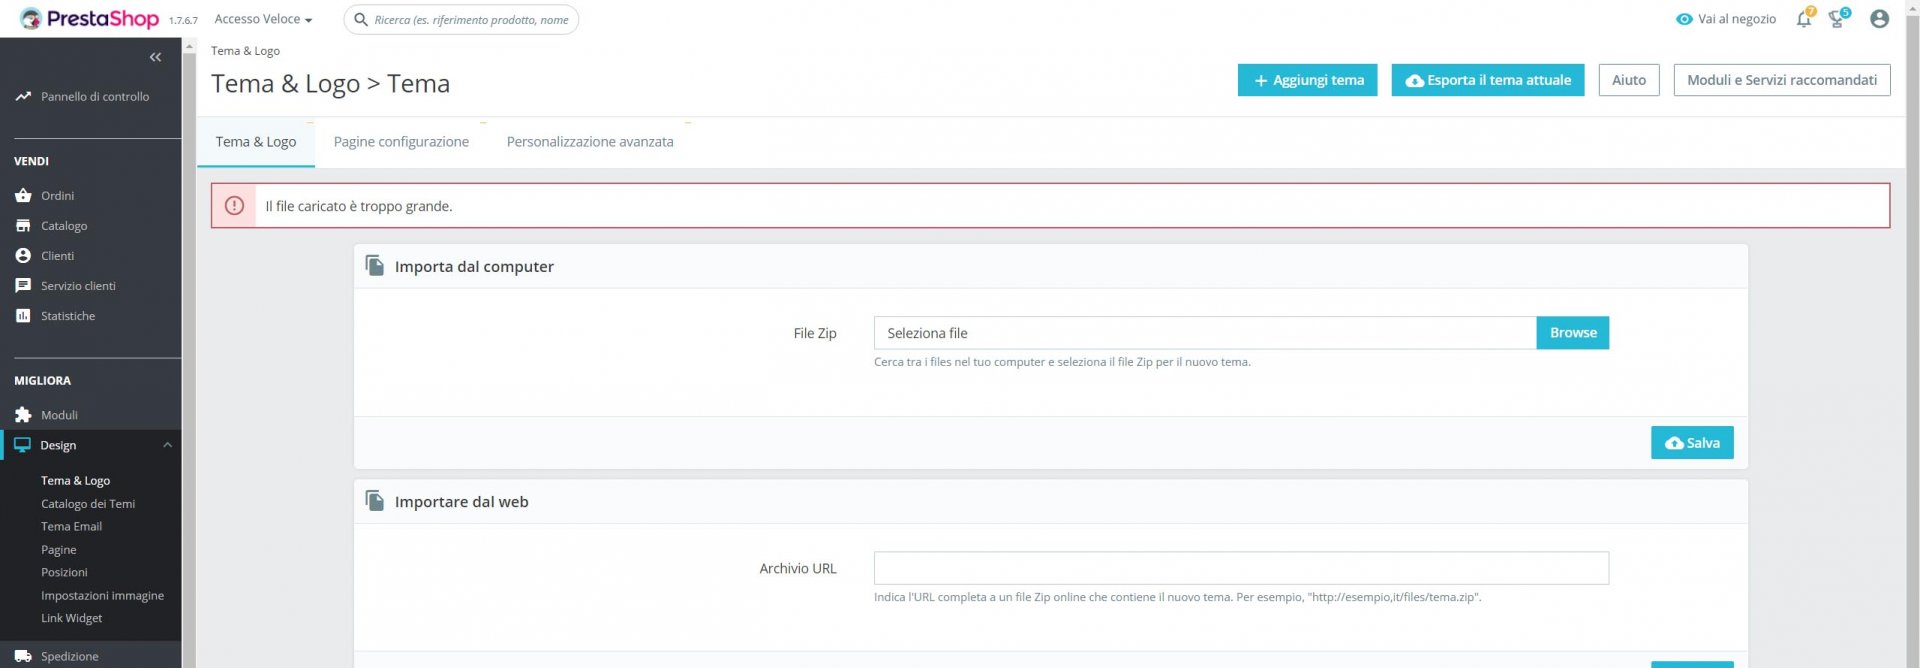Switch to Tema & Logo tab
The height and width of the screenshot is (668, 1920).
[256, 142]
